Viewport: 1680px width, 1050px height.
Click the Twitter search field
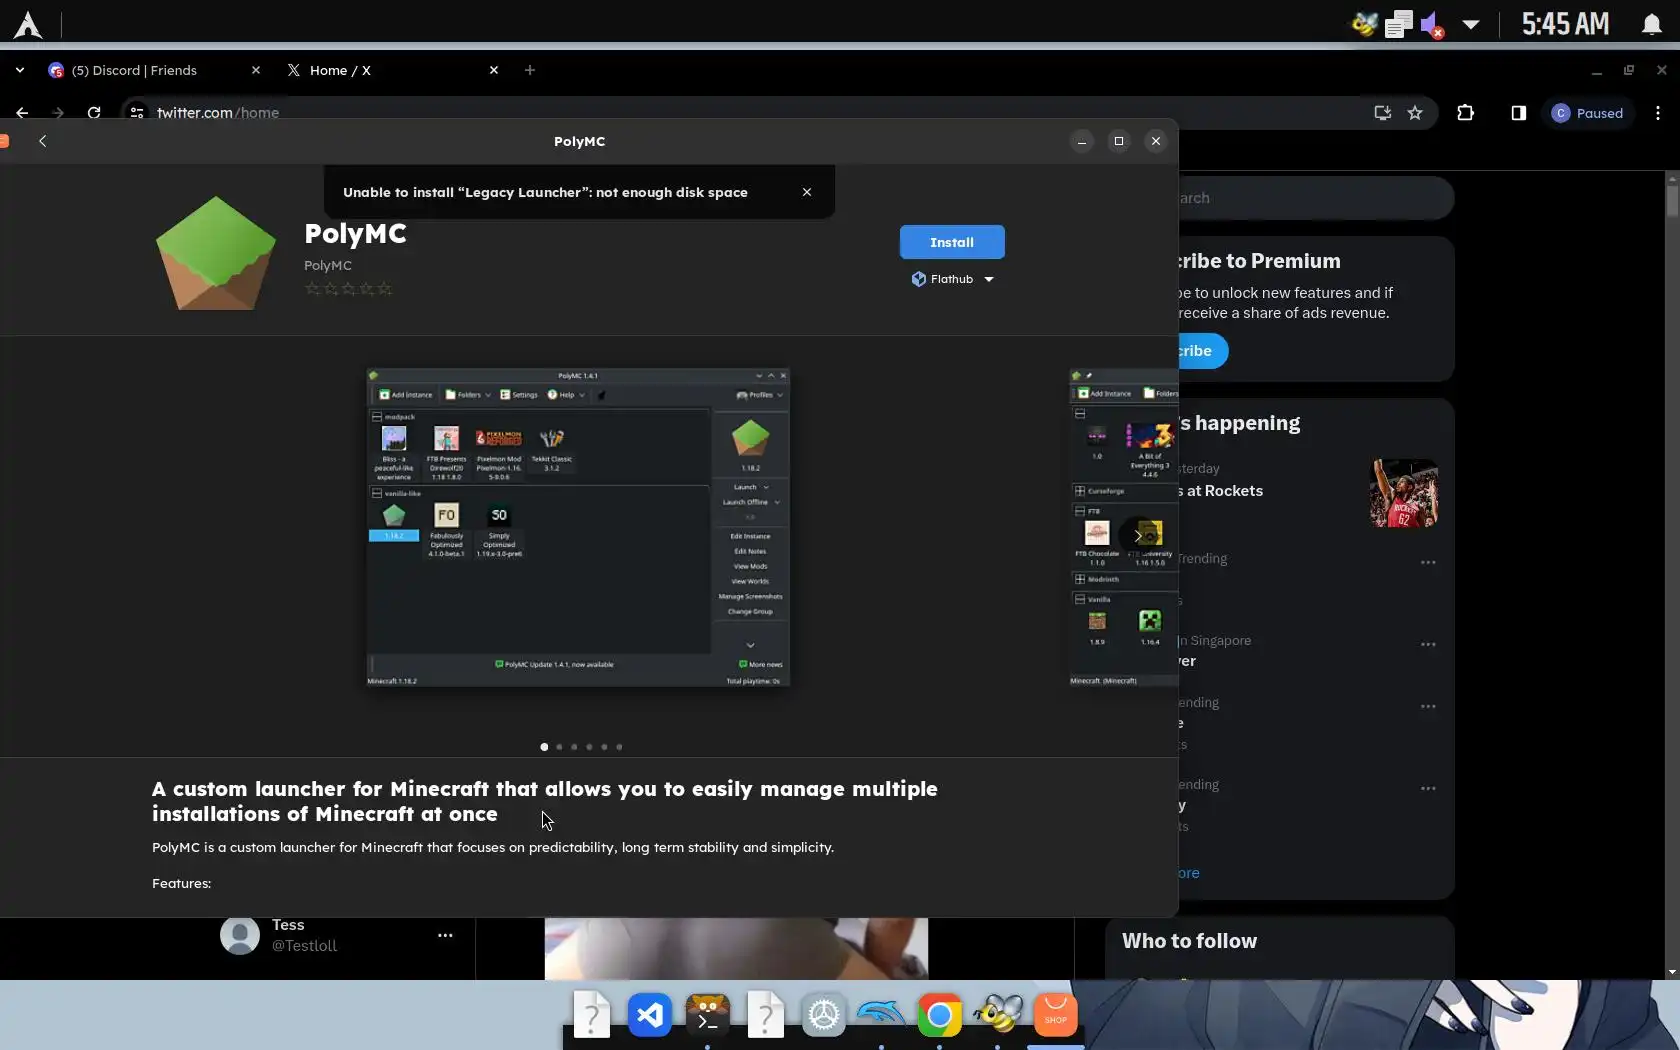point(1315,198)
